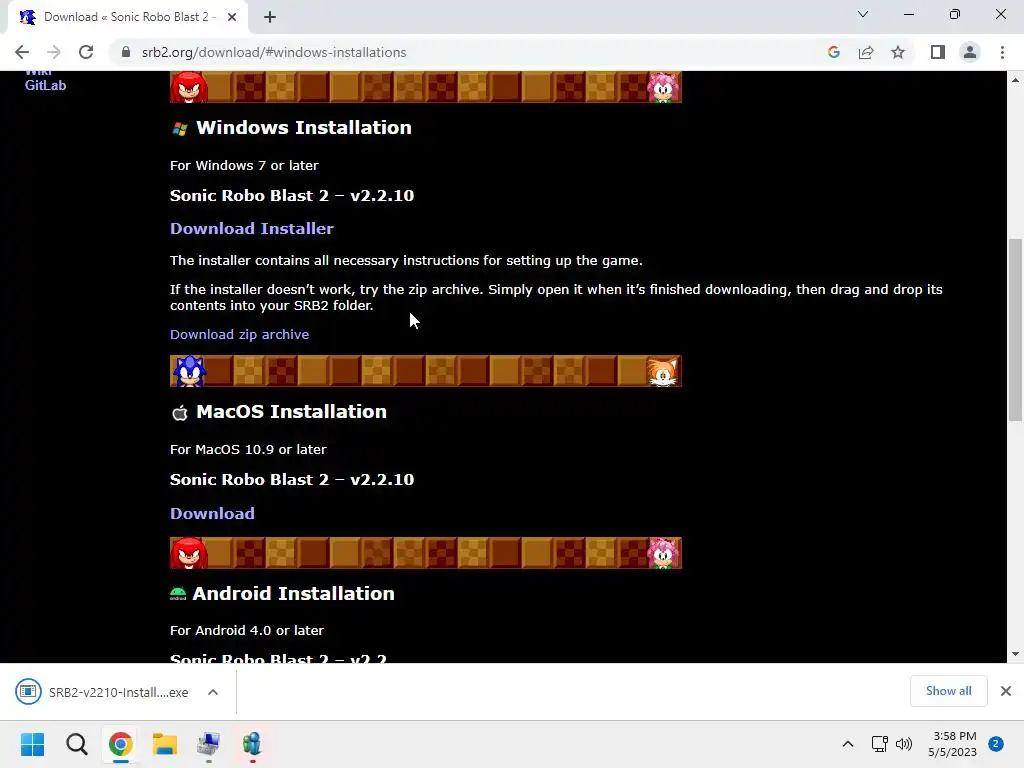Share this page via share icon

click(866, 52)
